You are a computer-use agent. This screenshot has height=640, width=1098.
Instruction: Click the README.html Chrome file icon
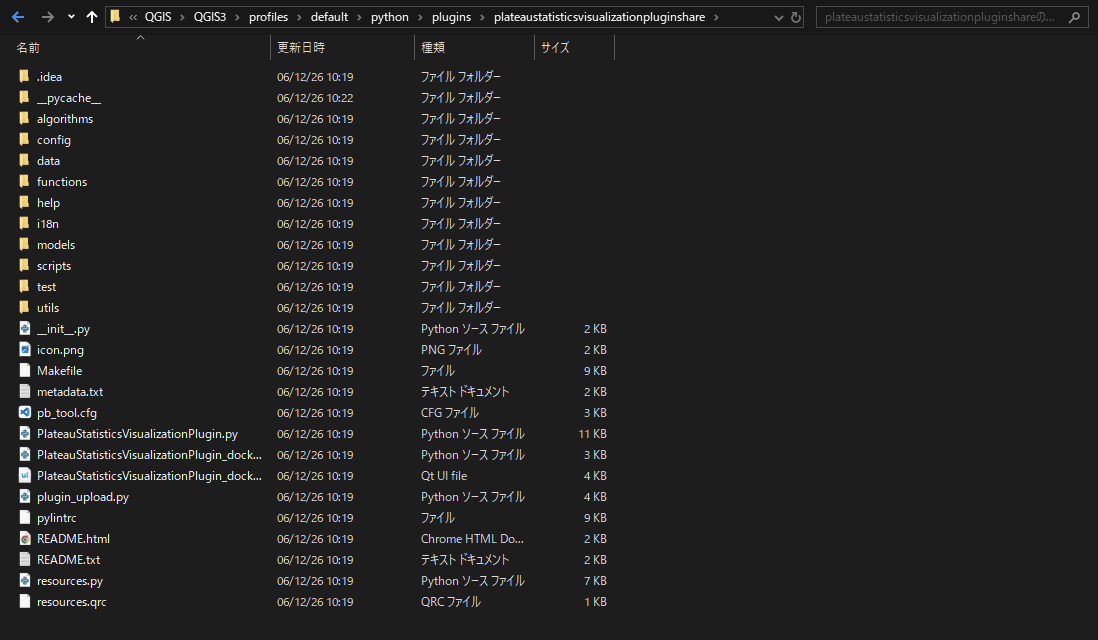25,539
